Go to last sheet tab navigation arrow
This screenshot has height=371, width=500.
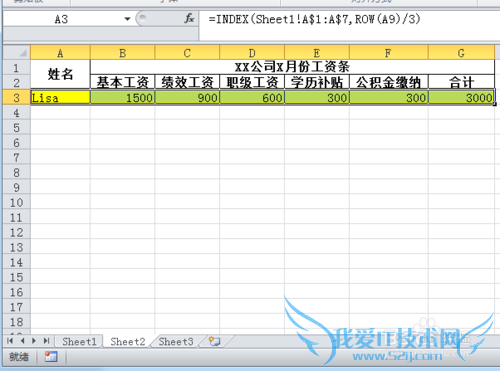pyautogui.click(x=46, y=341)
